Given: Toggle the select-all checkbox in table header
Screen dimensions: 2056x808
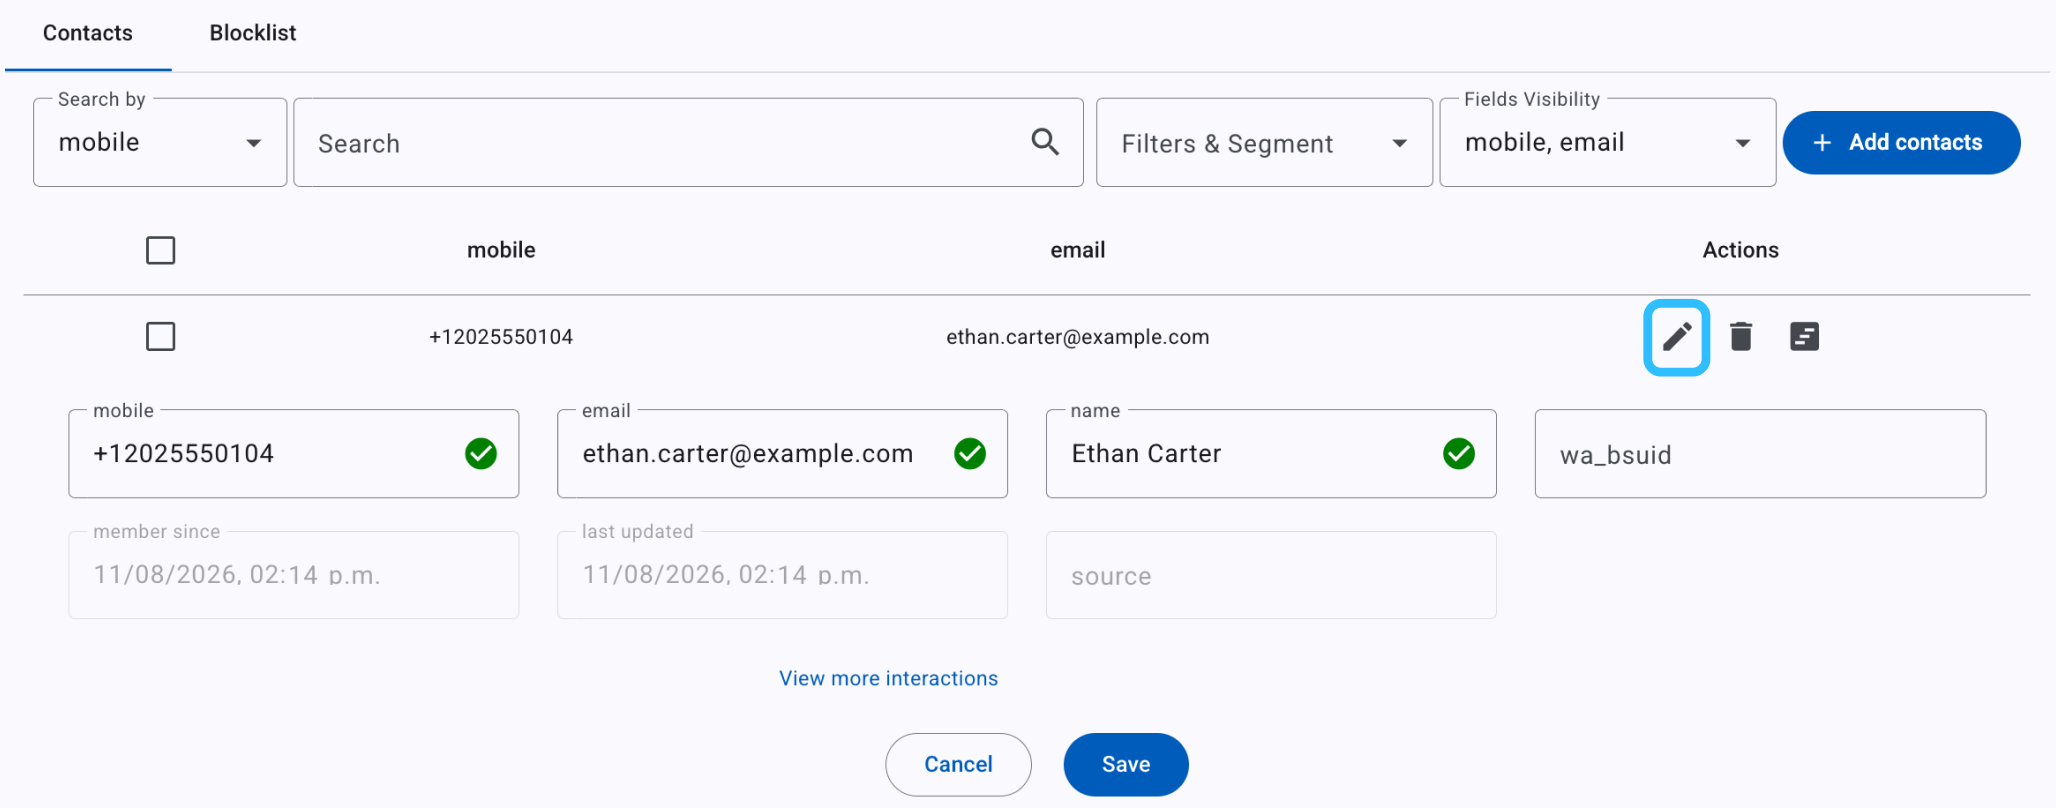Looking at the screenshot, I should (x=160, y=250).
